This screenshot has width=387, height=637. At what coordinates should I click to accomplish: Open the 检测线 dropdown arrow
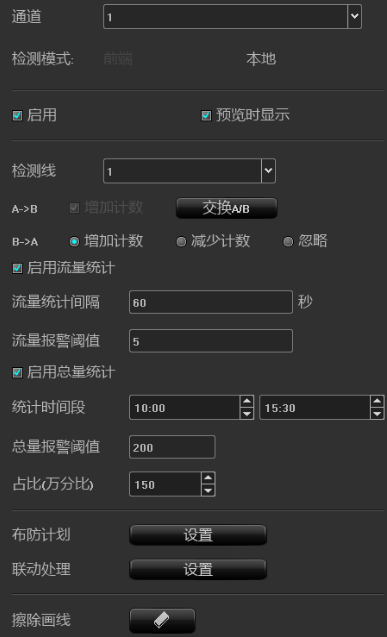(268, 171)
